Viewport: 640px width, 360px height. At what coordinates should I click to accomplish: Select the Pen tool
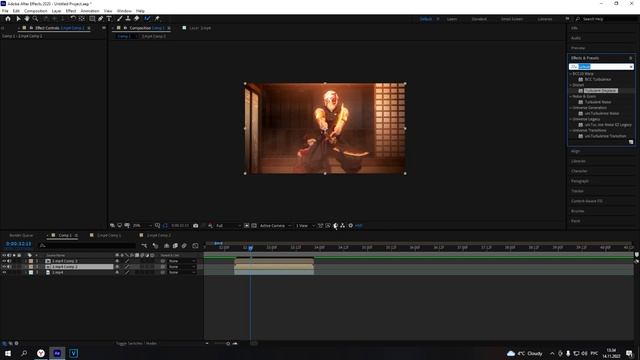pos(100,19)
